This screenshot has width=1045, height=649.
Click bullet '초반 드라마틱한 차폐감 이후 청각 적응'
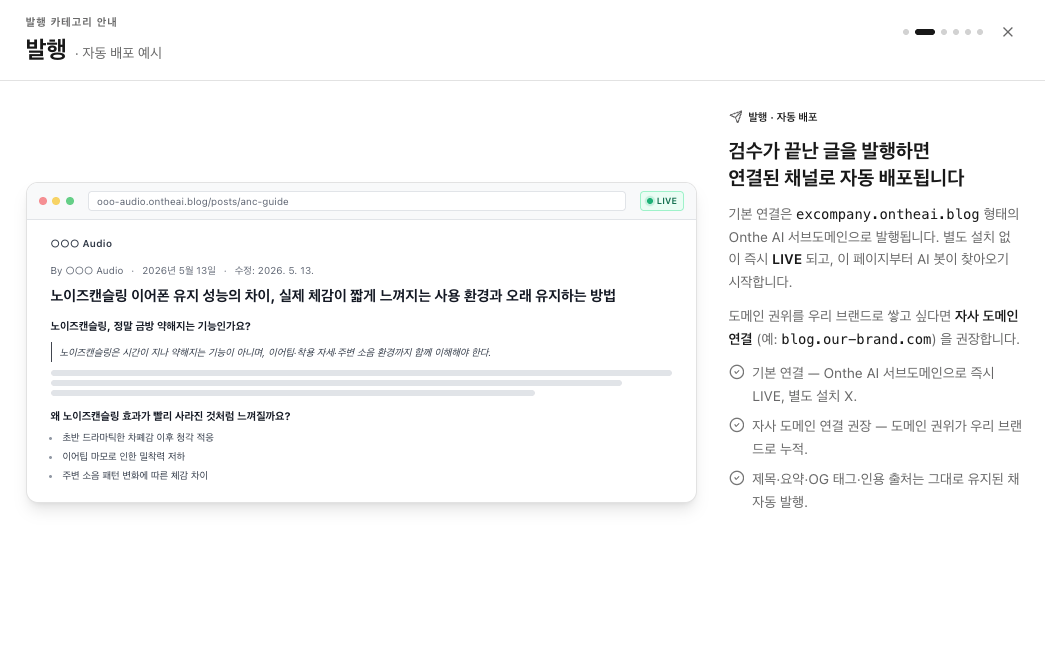(x=138, y=437)
